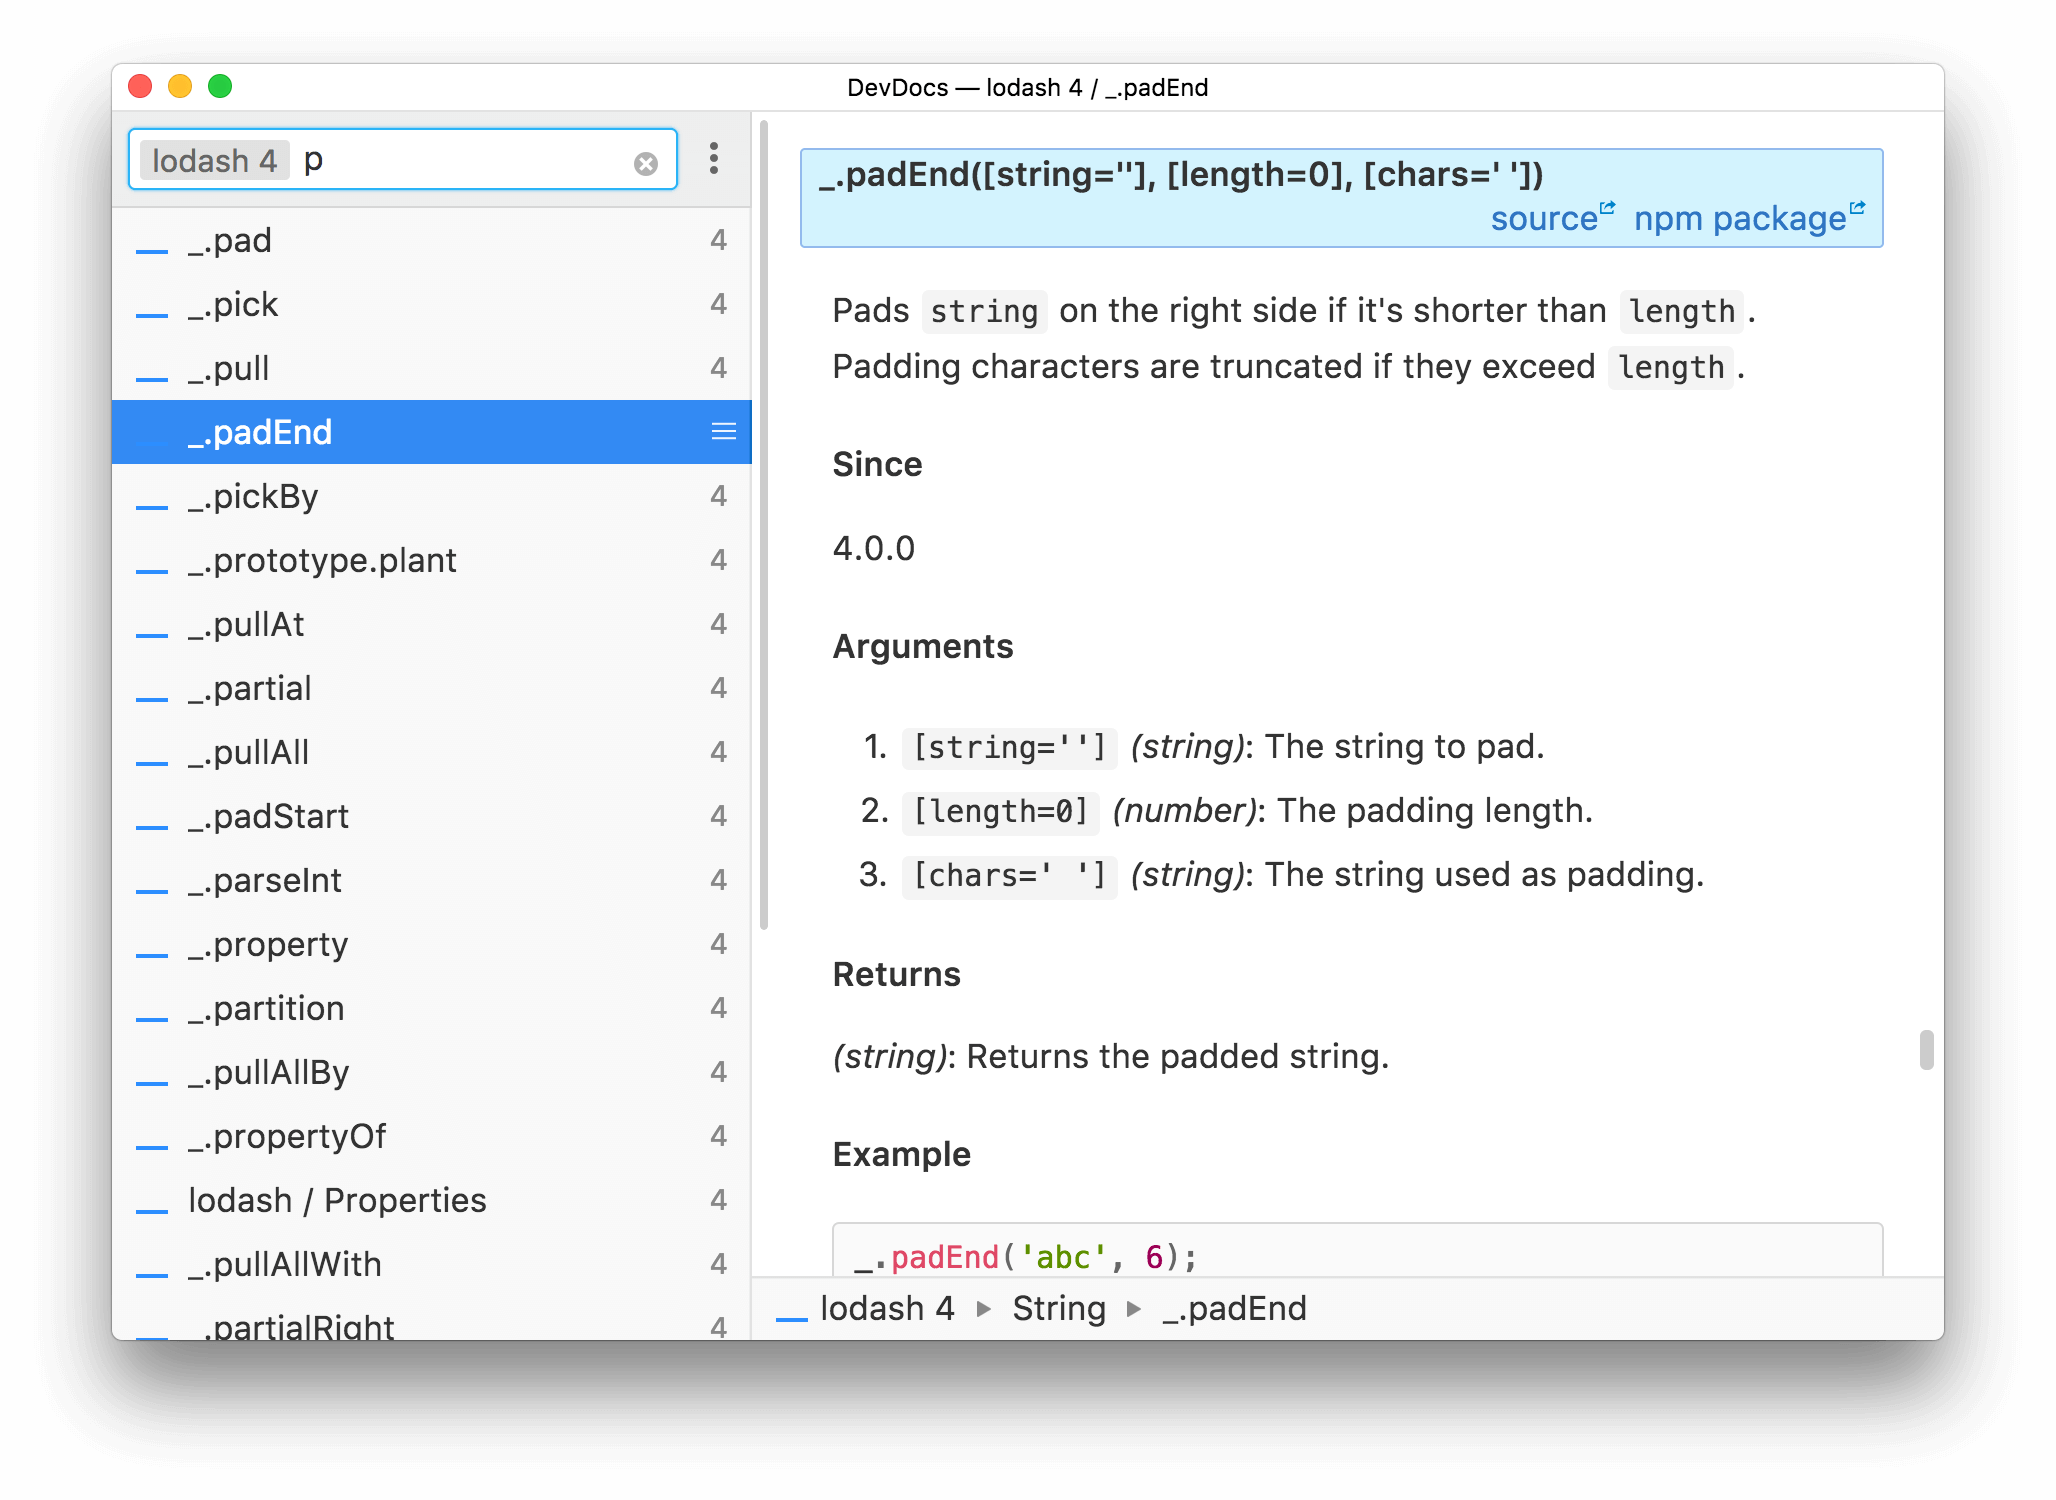Remove the lodash 4 scope token from search
This screenshot has width=2056, height=1500.
pyautogui.click(x=213, y=159)
